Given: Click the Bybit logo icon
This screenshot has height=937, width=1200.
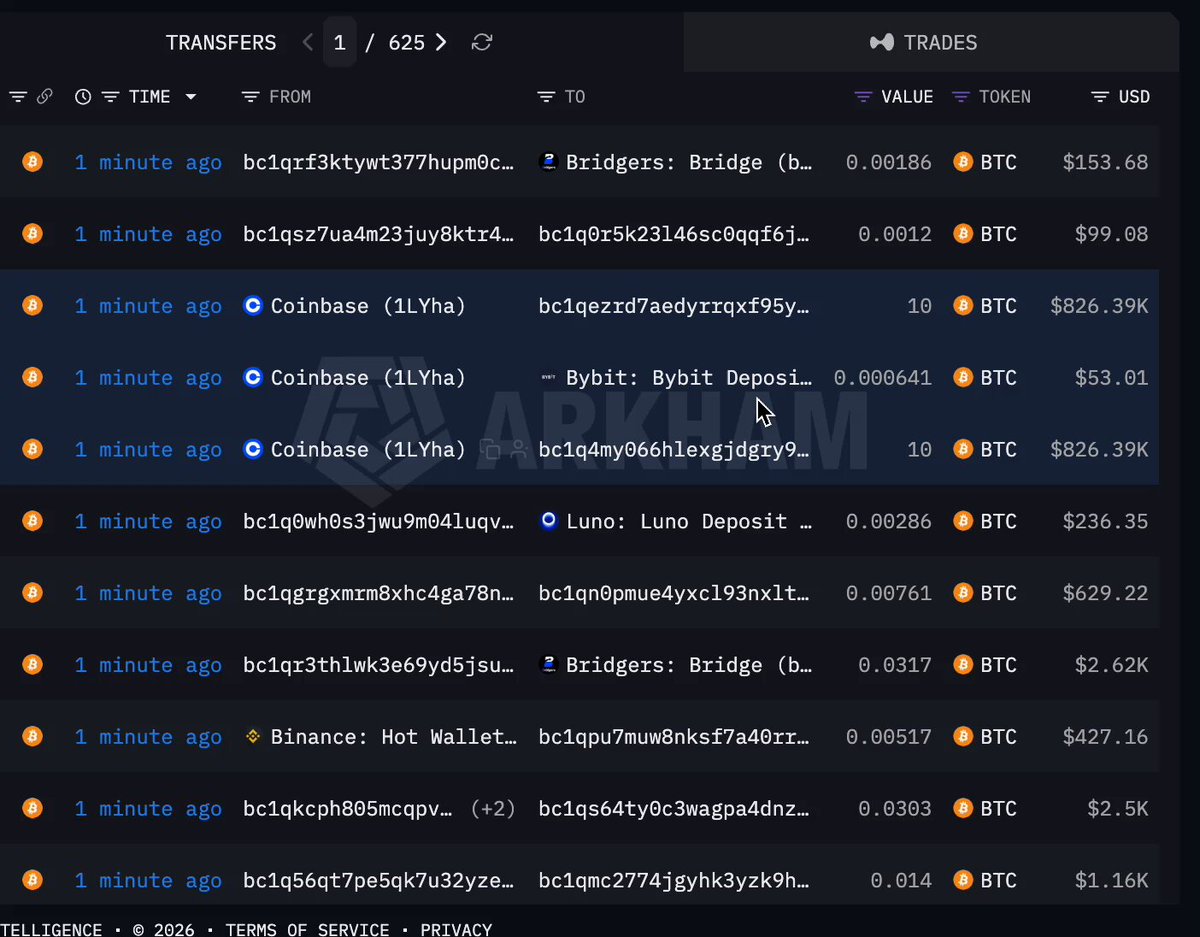Looking at the screenshot, I should point(548,378).
